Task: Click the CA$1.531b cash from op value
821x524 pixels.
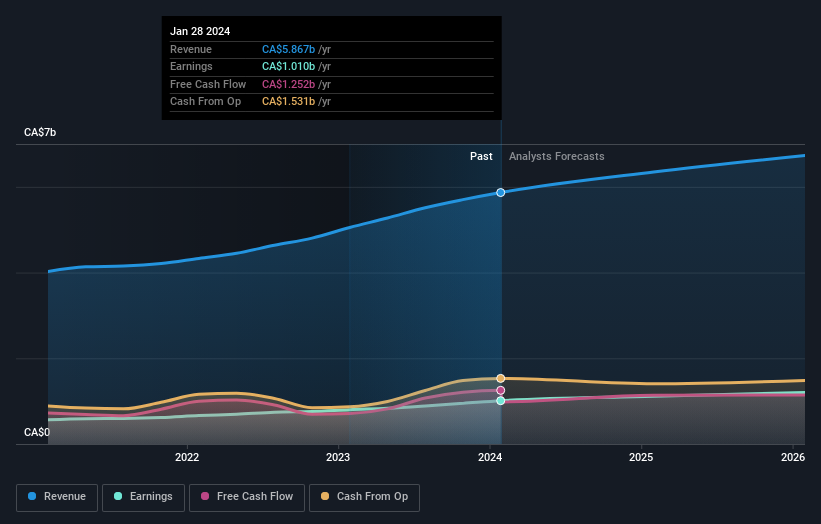Action: pos(289,102)
